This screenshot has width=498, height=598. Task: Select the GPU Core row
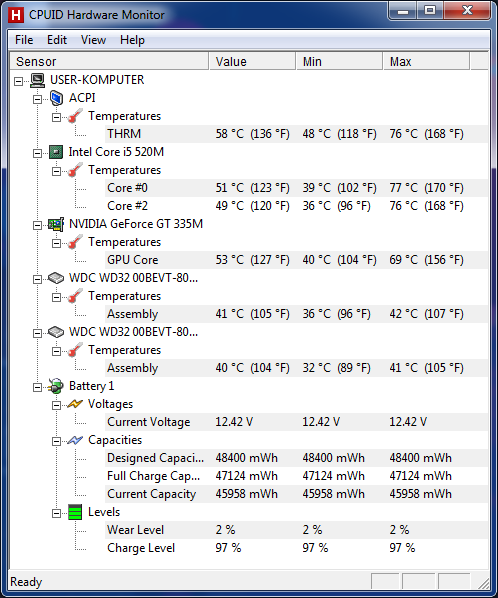pyautogui.click(x=296, y=260)
